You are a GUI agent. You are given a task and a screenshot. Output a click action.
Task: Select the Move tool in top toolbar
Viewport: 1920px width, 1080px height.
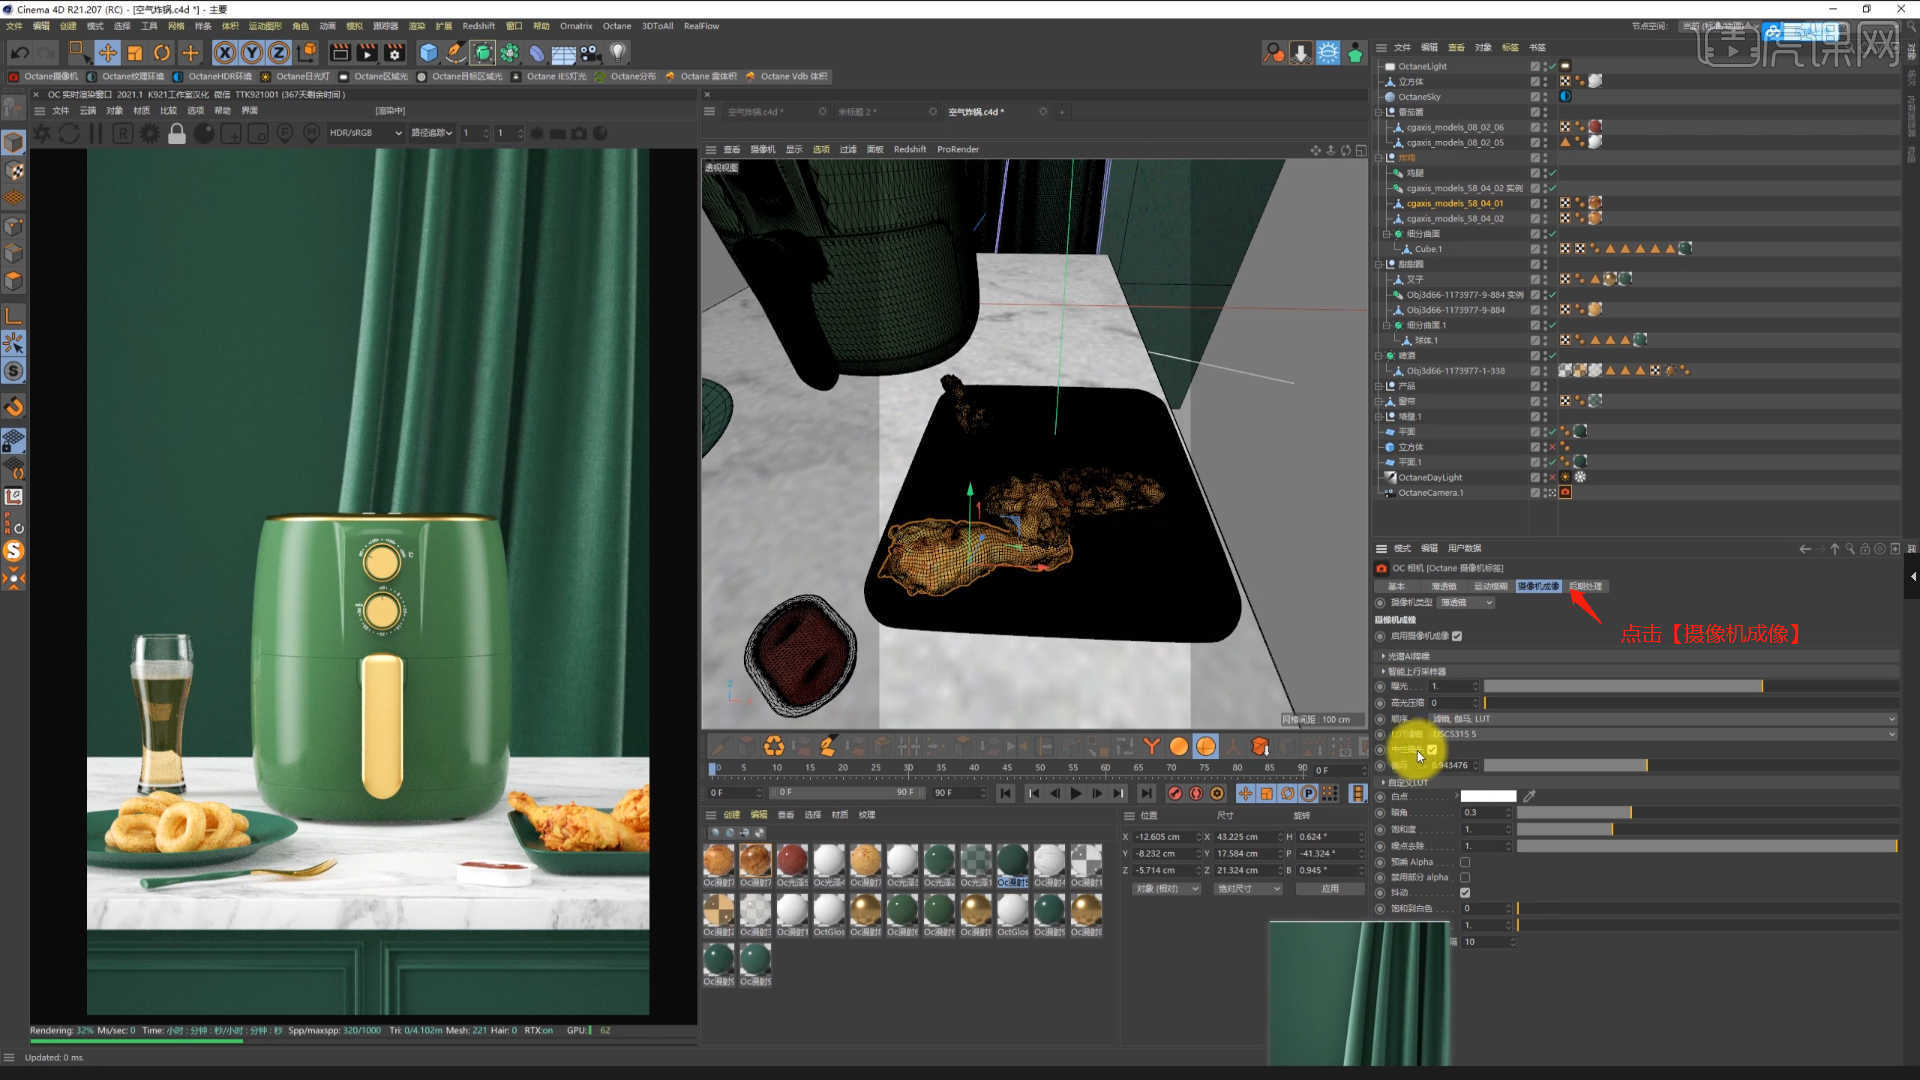[107, 53]
